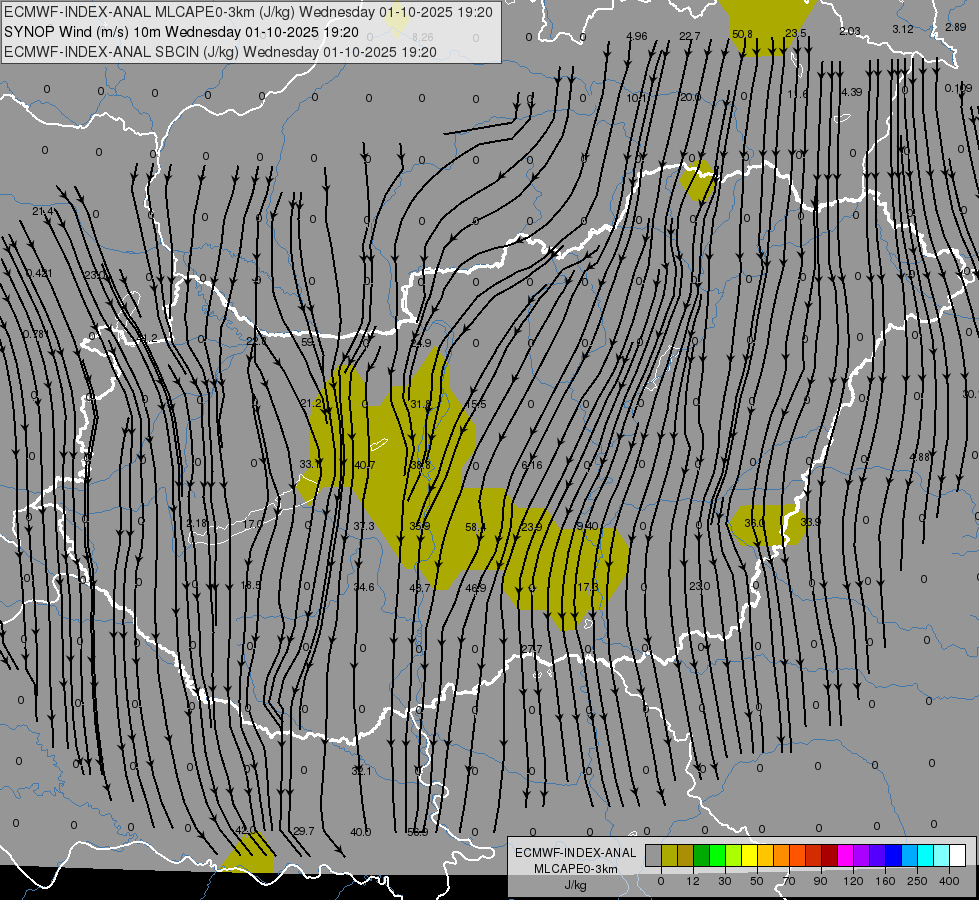Screen dimensions: 979x900
Task: Click the map value '0.781'
Action: 36,334
